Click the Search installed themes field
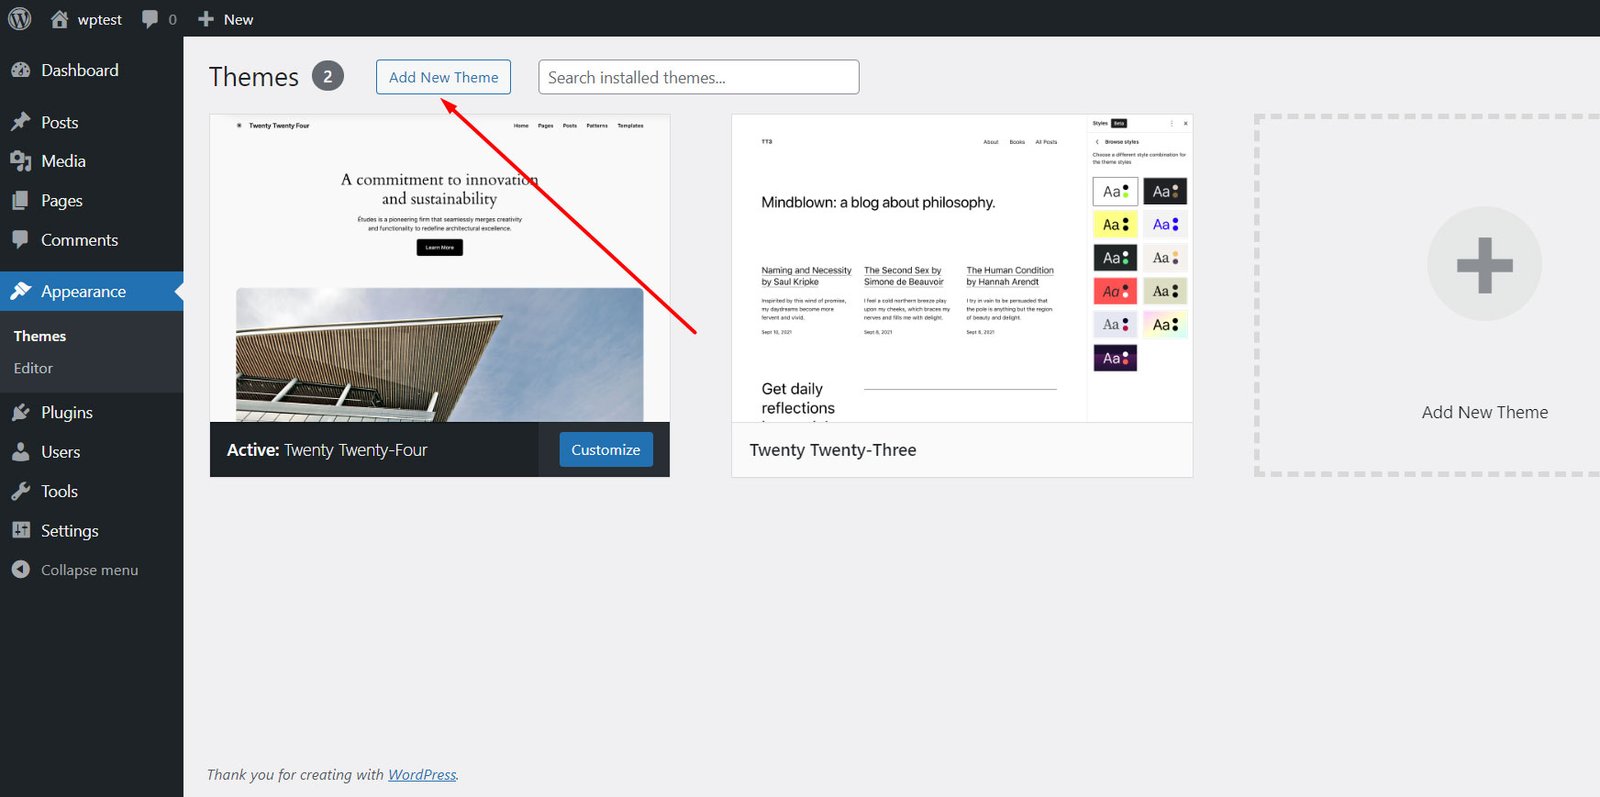This screenshot has height=797, width=1600. pyautogui.click(x=698, y=77)
